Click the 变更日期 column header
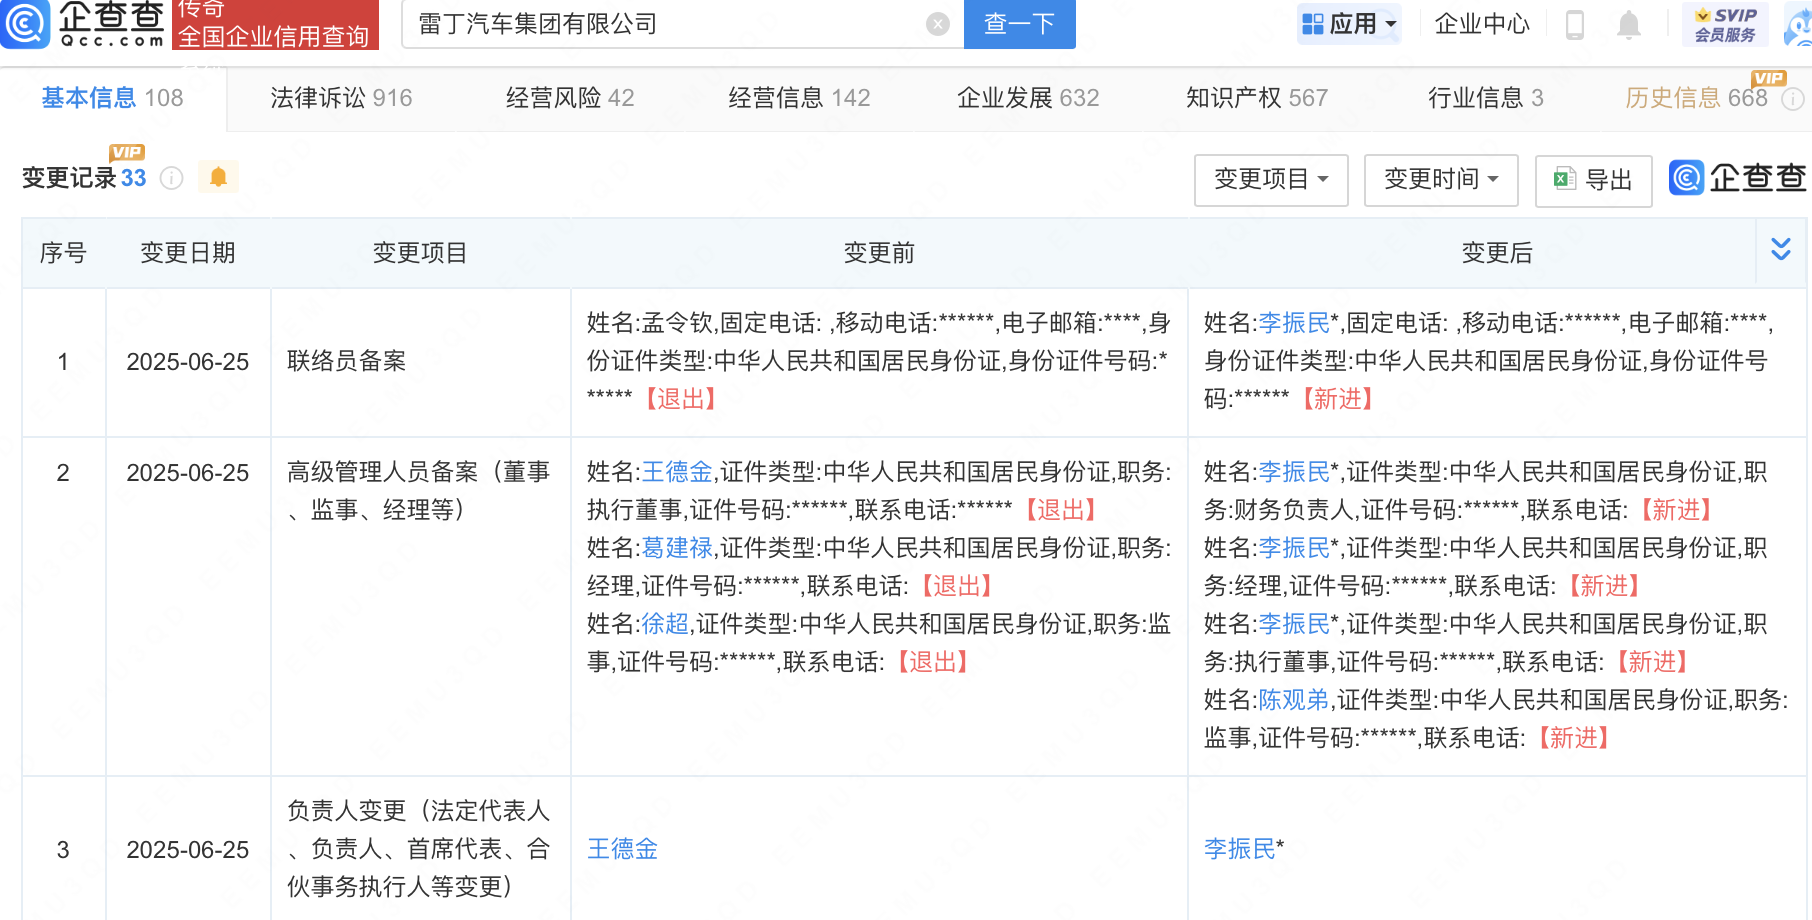 coord(188,253)
